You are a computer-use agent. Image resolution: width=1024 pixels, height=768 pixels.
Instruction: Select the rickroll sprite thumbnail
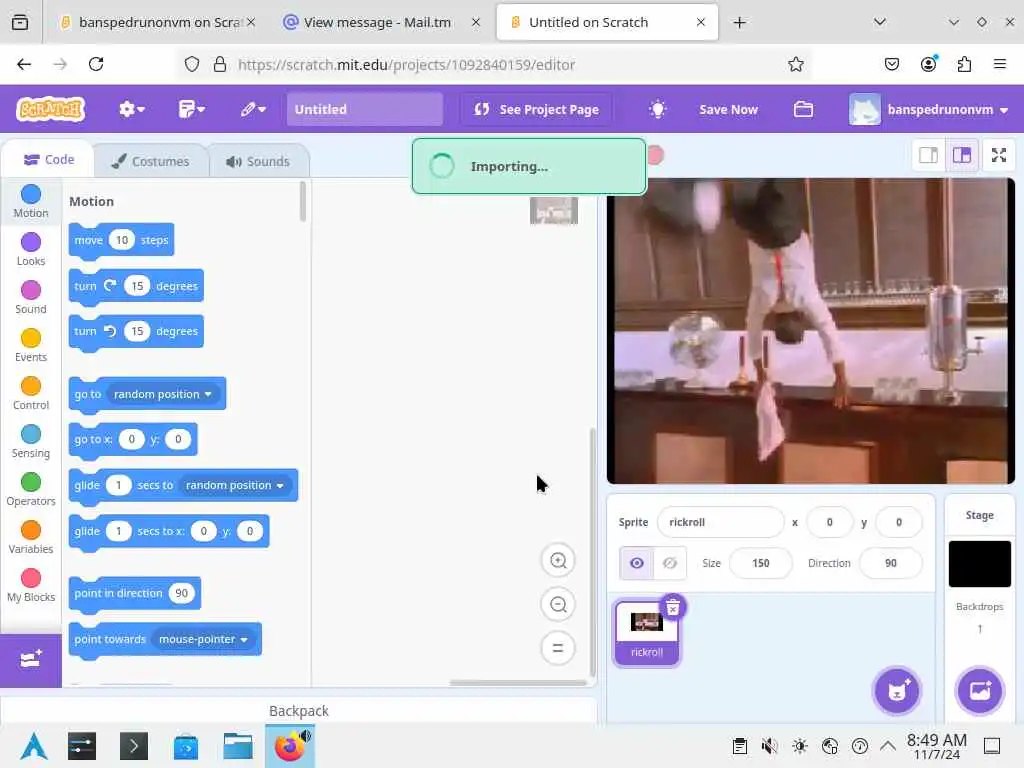(646, 633)
